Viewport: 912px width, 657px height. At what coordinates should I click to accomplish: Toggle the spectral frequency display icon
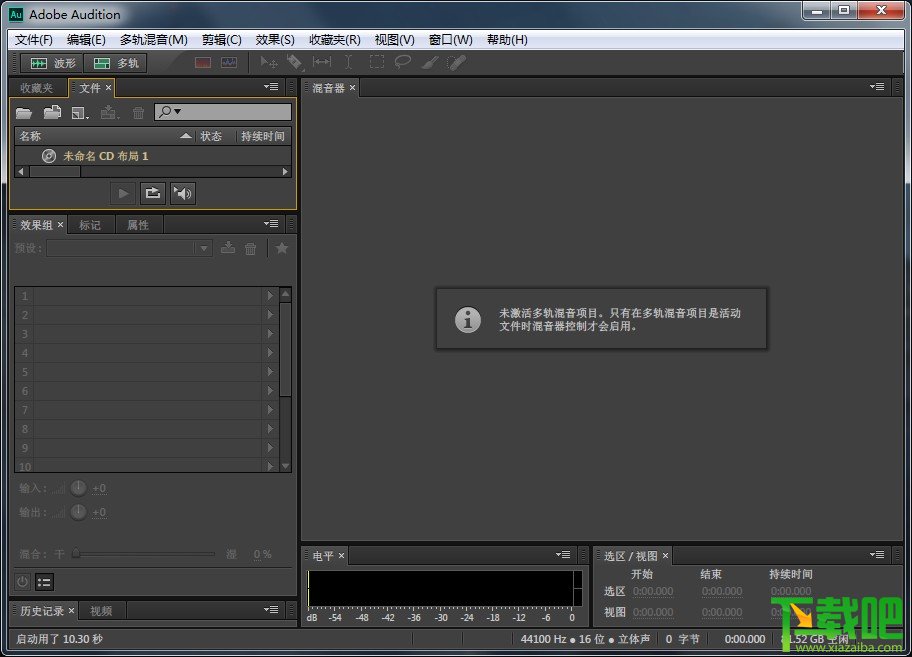click(x=202, y=63)
